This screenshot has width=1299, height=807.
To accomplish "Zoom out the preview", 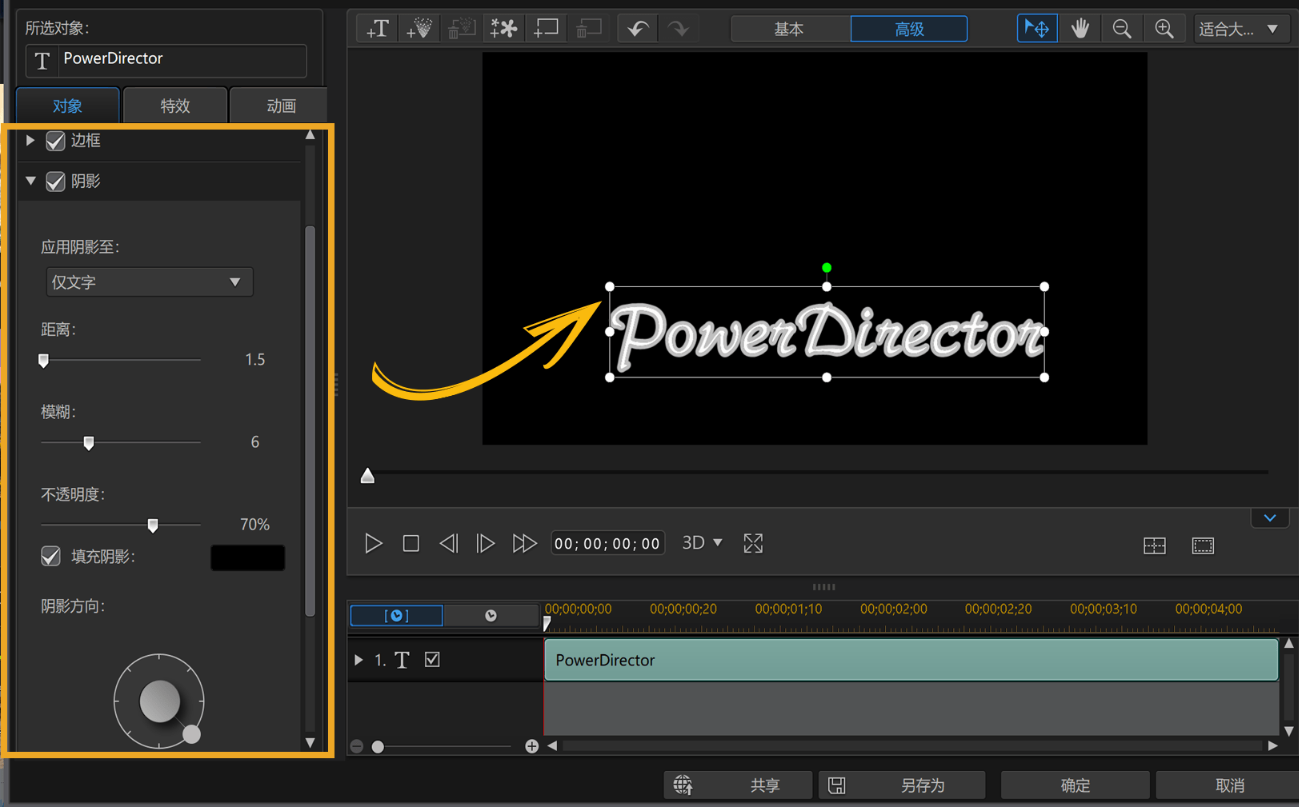I will click(1122, 29).
